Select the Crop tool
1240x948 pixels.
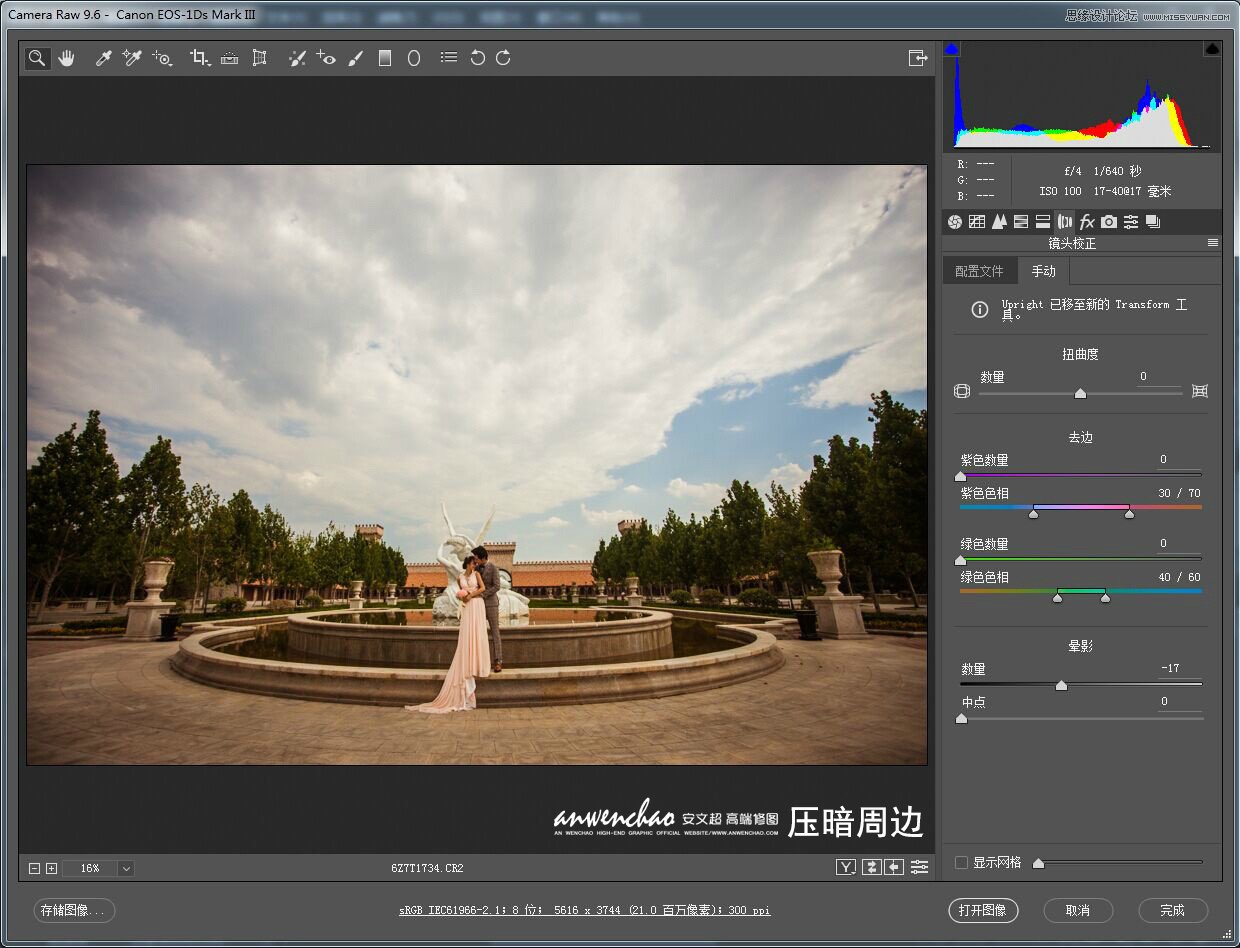point(200,58)
